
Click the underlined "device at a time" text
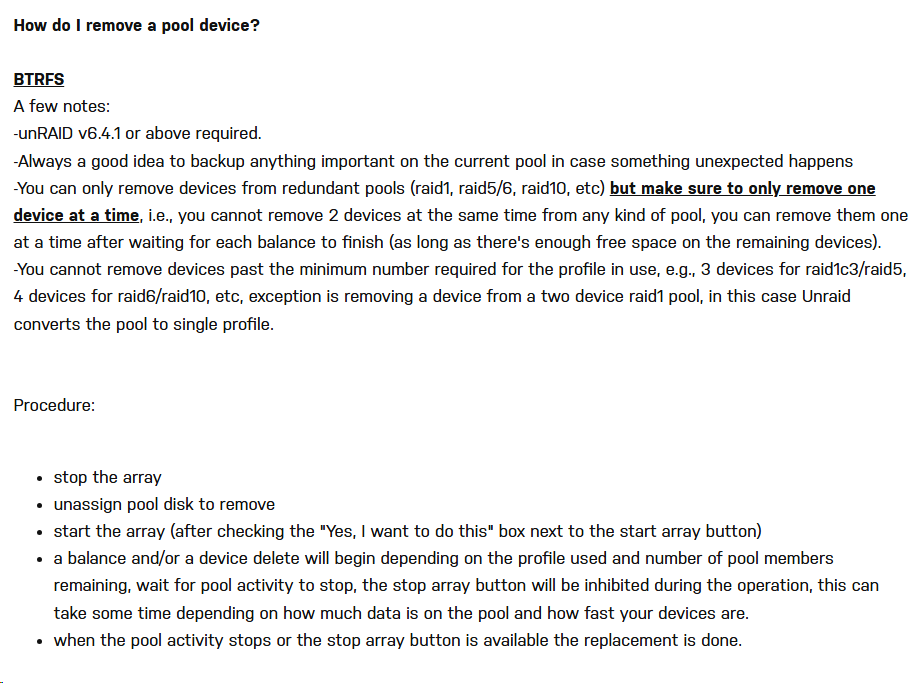pyautogui.click(x=76, y=215)
